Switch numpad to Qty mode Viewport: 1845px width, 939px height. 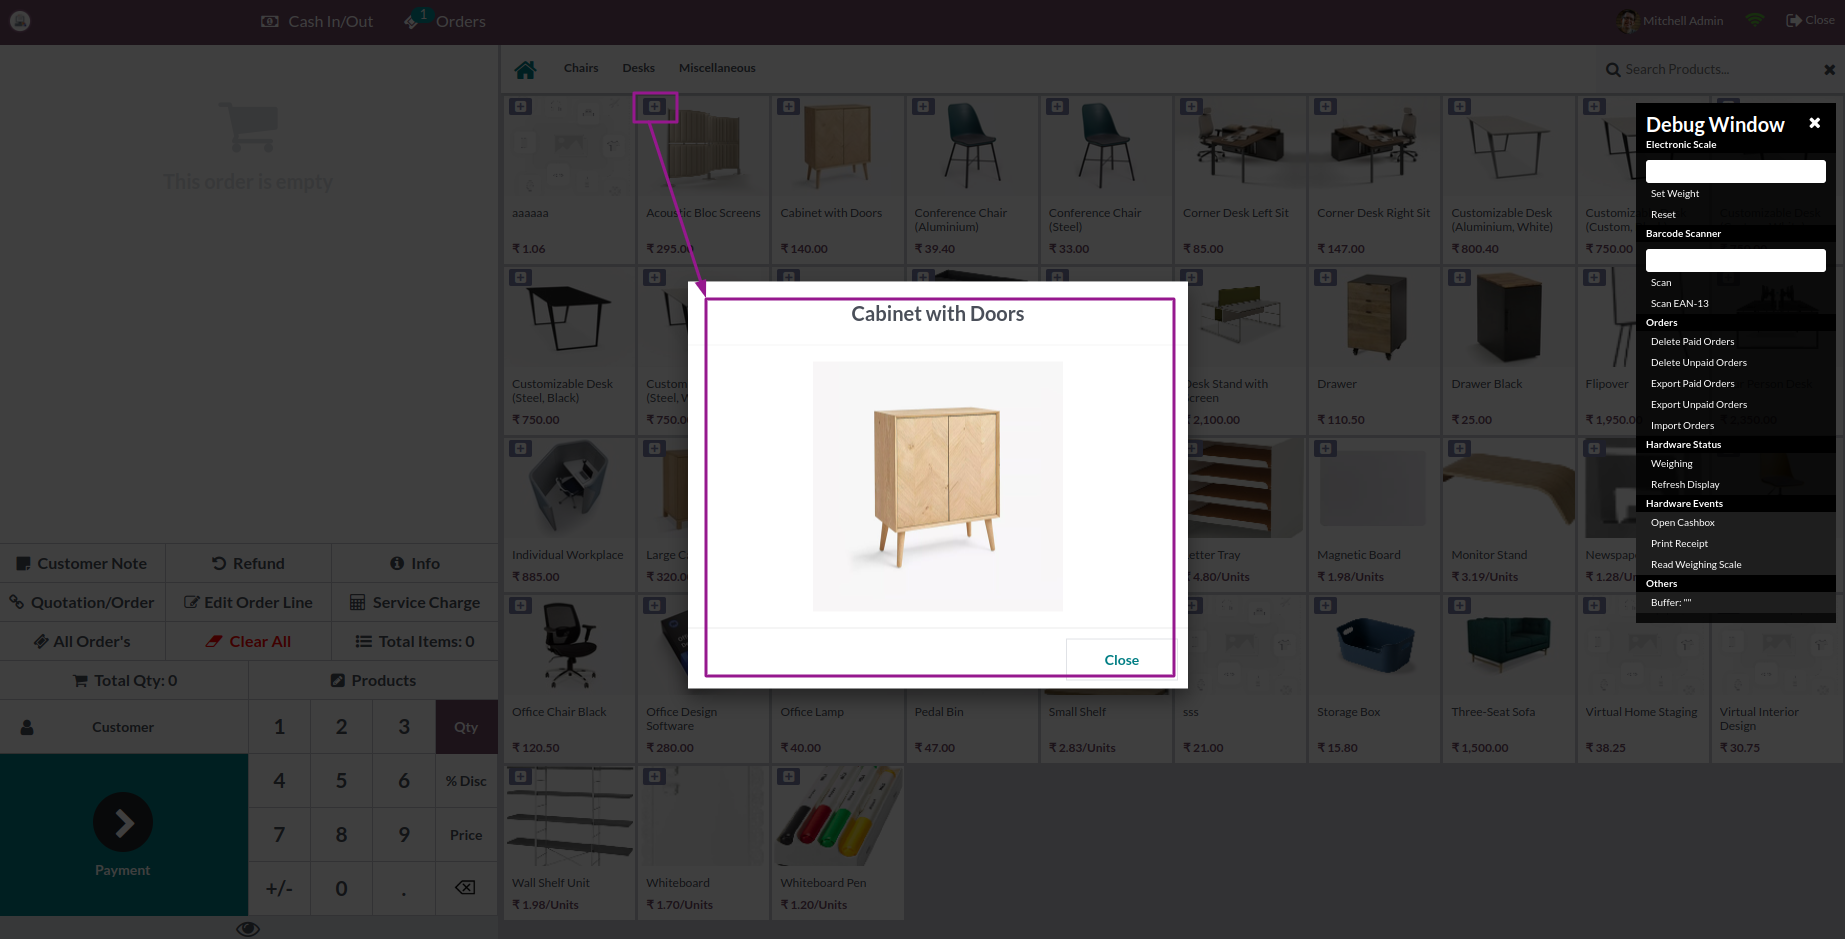coord(465,726)
